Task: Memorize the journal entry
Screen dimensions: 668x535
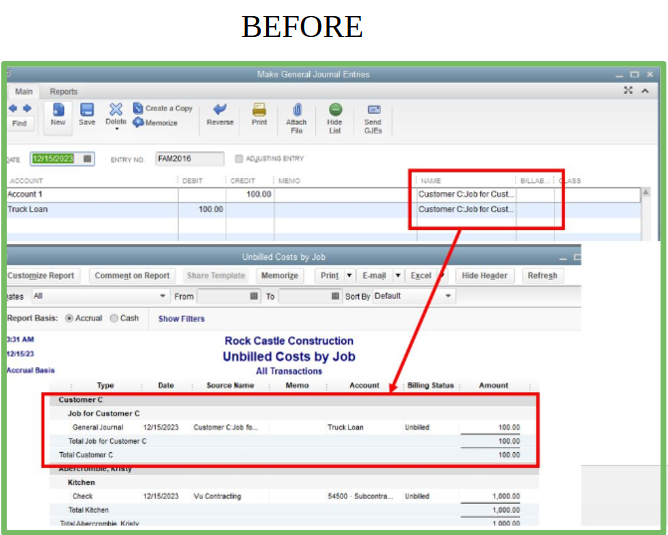Action: coord(155,123)
